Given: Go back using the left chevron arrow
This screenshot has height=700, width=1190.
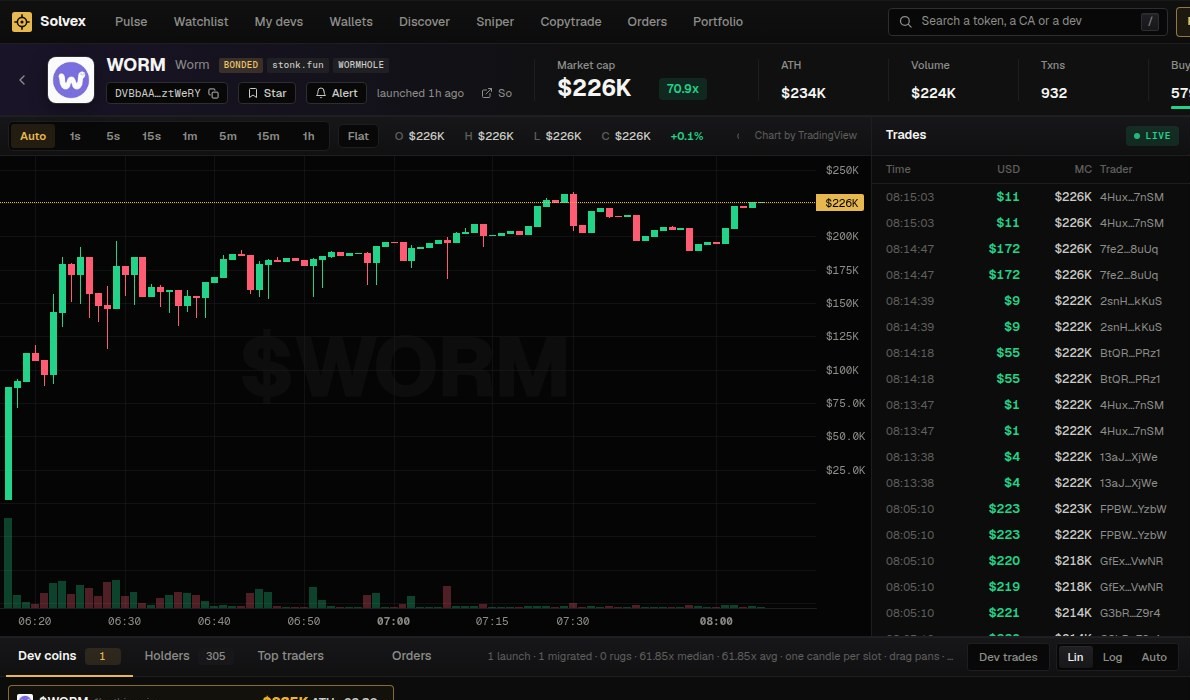Looking at the screenshot, I should [x=22, y=80].
